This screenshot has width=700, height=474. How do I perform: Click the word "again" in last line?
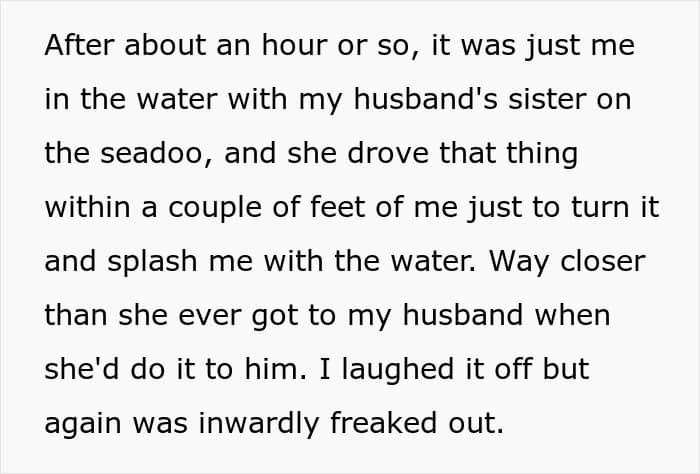(79, 424)
